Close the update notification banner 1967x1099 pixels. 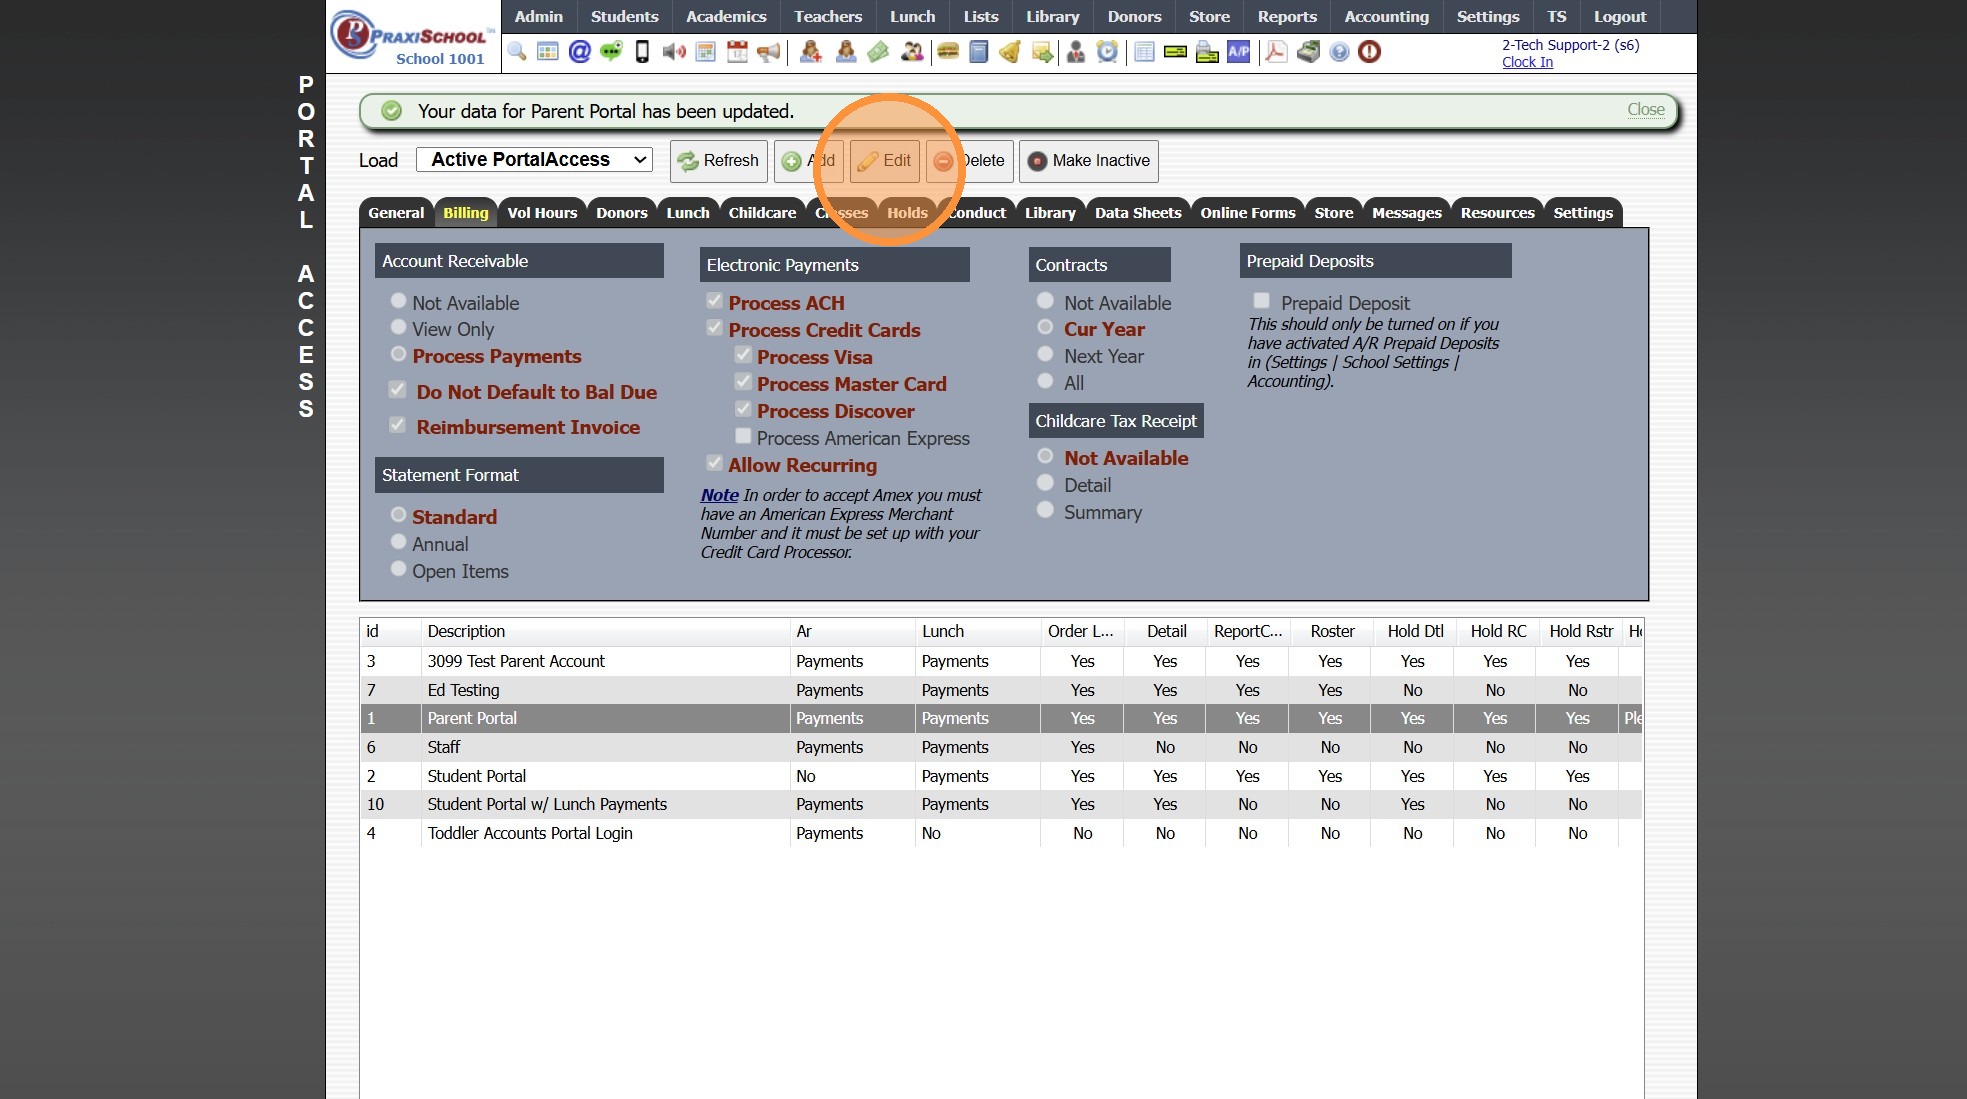[x=1645, y=110]
